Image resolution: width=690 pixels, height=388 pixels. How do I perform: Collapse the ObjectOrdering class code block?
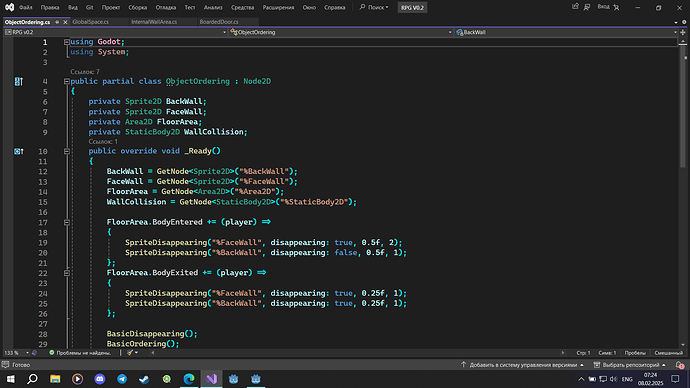click(x=66, y=81)
